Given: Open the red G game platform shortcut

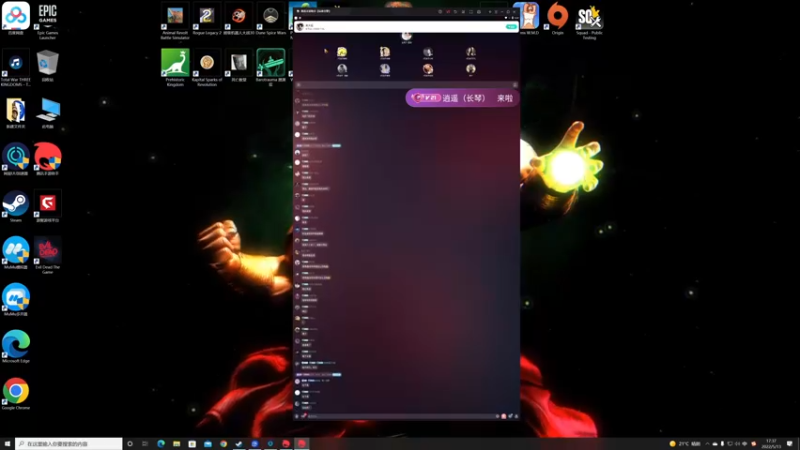Looking at the screenshot, I should (47, 206).
